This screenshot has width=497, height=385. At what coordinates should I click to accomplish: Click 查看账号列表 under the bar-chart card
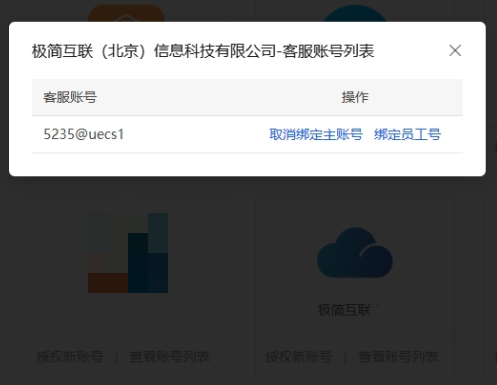click(169, 357)
